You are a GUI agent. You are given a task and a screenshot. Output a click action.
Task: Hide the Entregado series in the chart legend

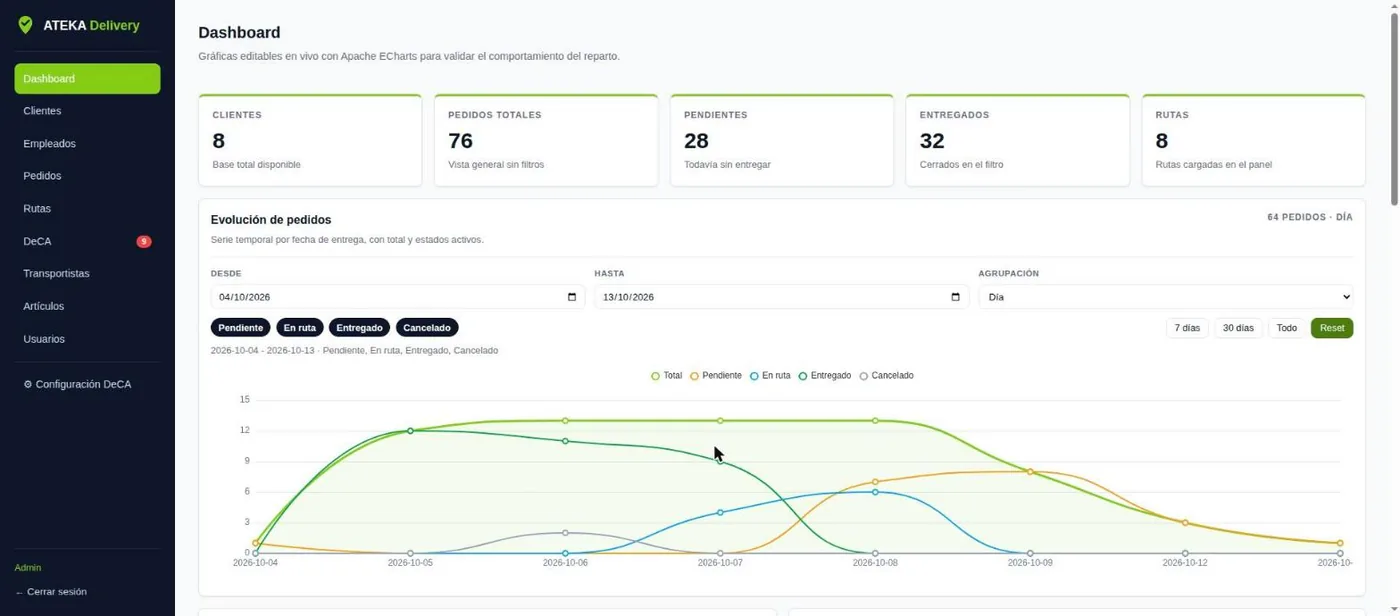click(825, 376)
